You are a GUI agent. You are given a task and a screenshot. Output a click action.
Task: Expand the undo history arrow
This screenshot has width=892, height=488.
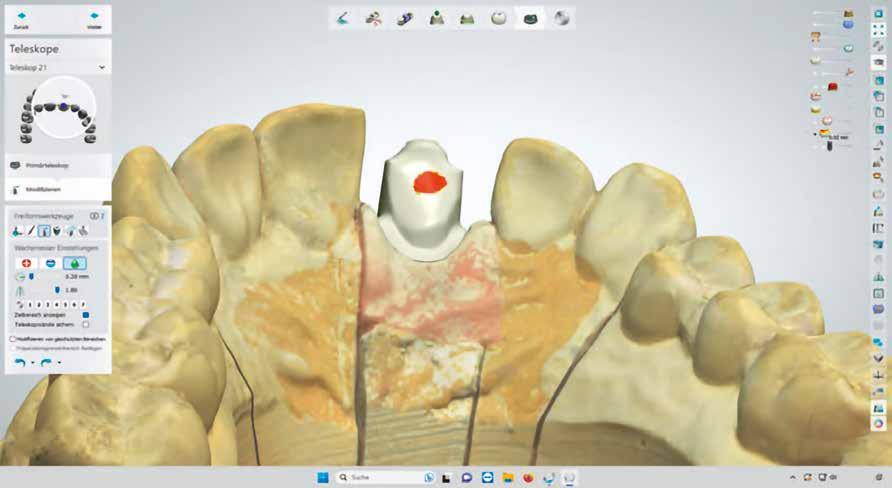pyautogui.click(x=32, y=363)
